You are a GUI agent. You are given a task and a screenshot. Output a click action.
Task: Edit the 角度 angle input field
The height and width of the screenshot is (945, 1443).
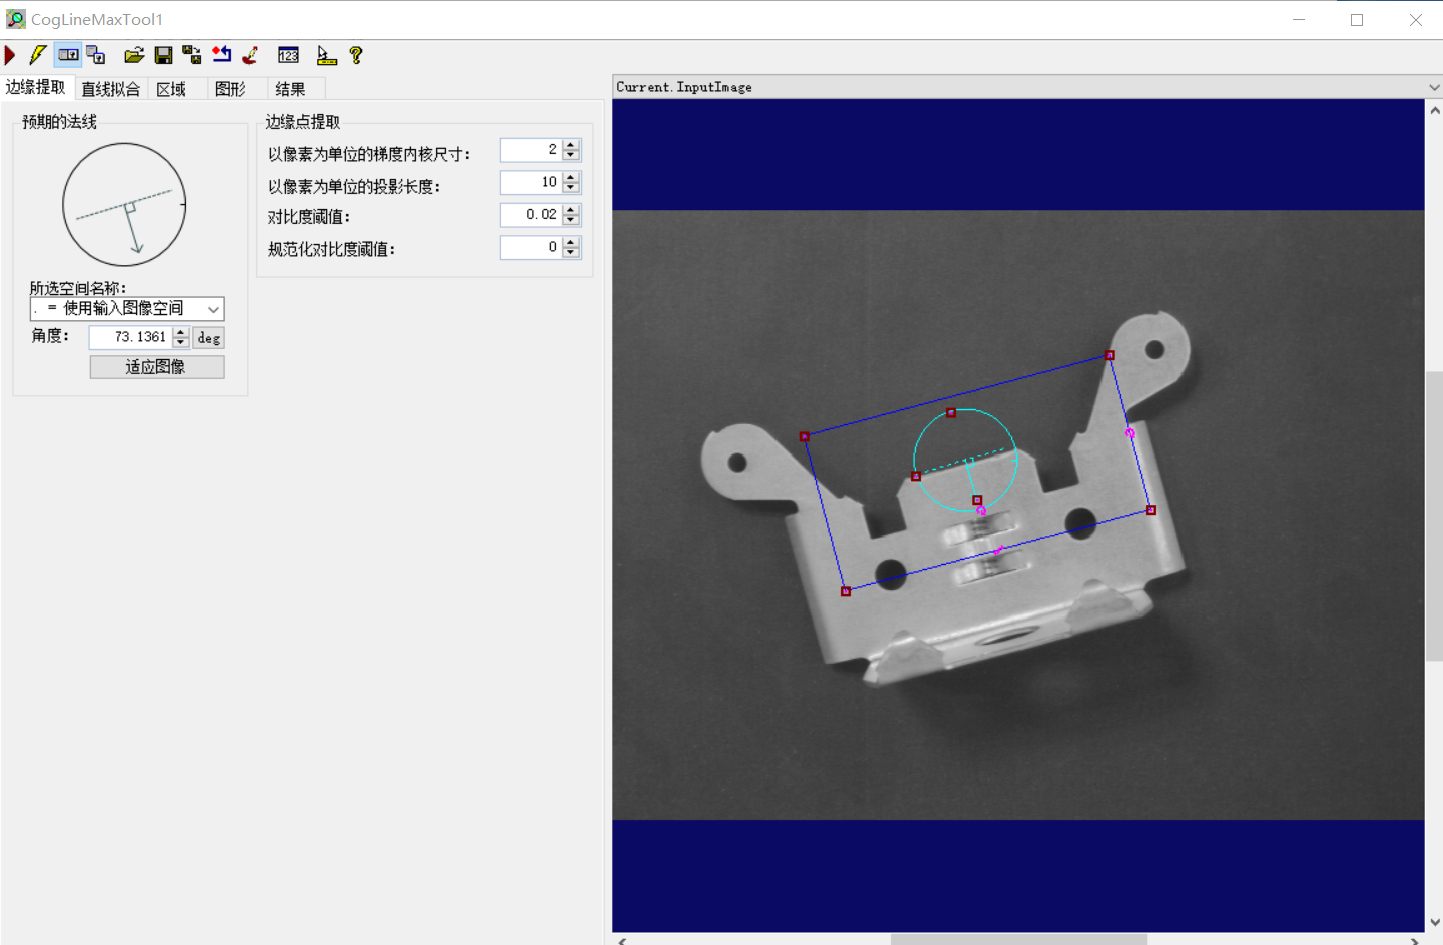(130, 338)
